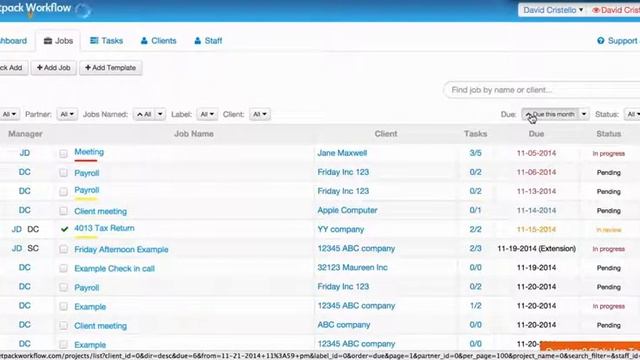Click the 11-05-2014 overdue date
This screenshot has height=360, width=640.
point(536,153)
